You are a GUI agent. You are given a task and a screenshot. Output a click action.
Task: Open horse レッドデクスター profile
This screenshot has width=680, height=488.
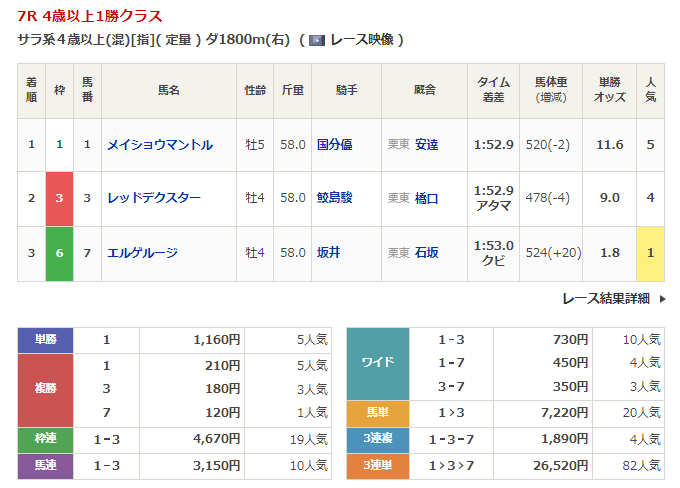[154, 198]
